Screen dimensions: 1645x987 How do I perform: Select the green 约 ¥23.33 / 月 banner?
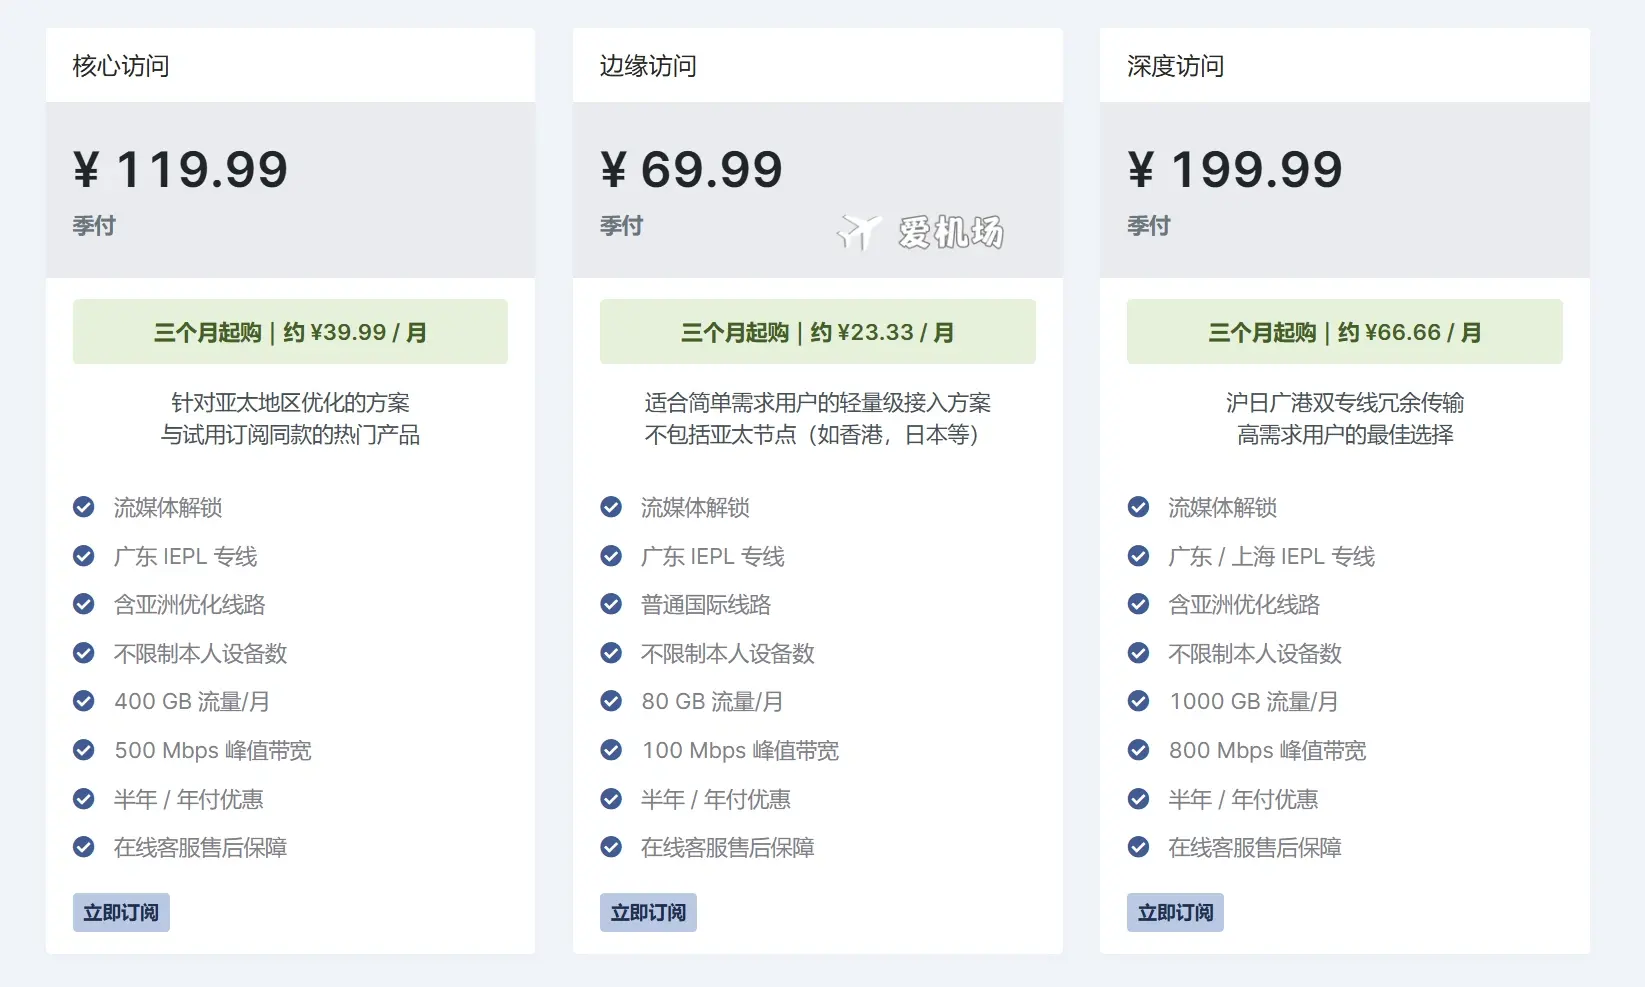point(817,332)
